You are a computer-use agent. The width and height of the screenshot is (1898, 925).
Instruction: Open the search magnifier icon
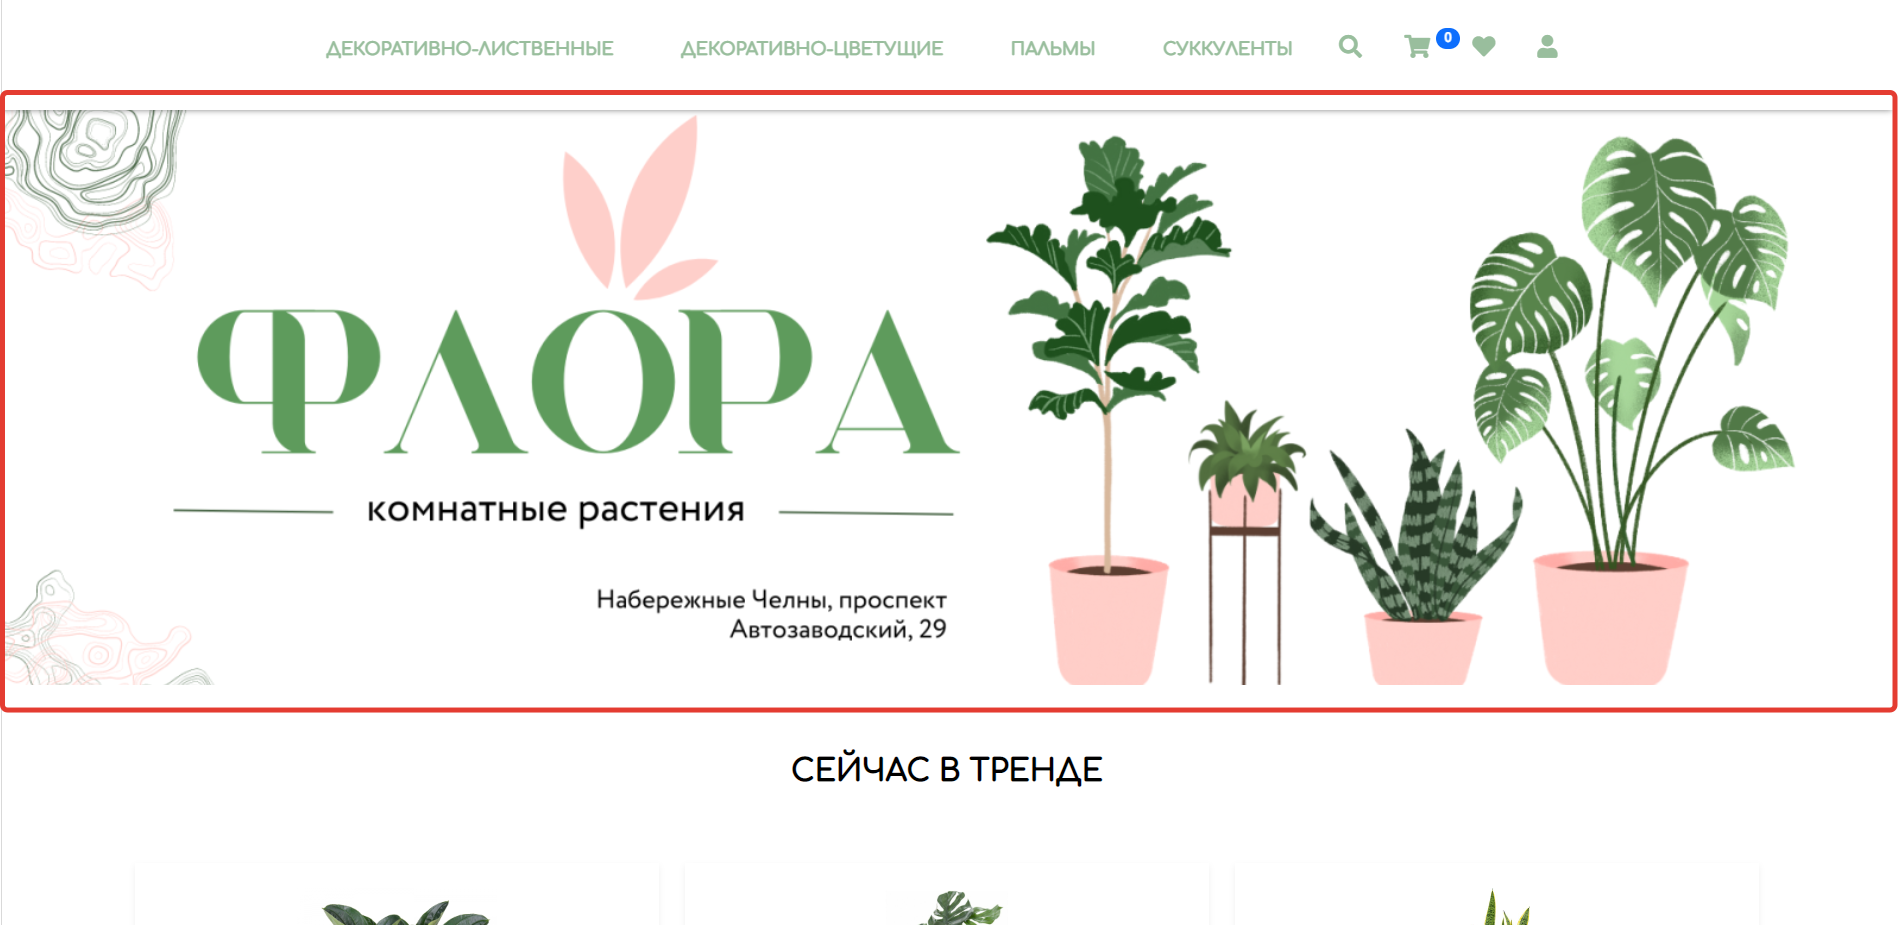(1350, 47)
